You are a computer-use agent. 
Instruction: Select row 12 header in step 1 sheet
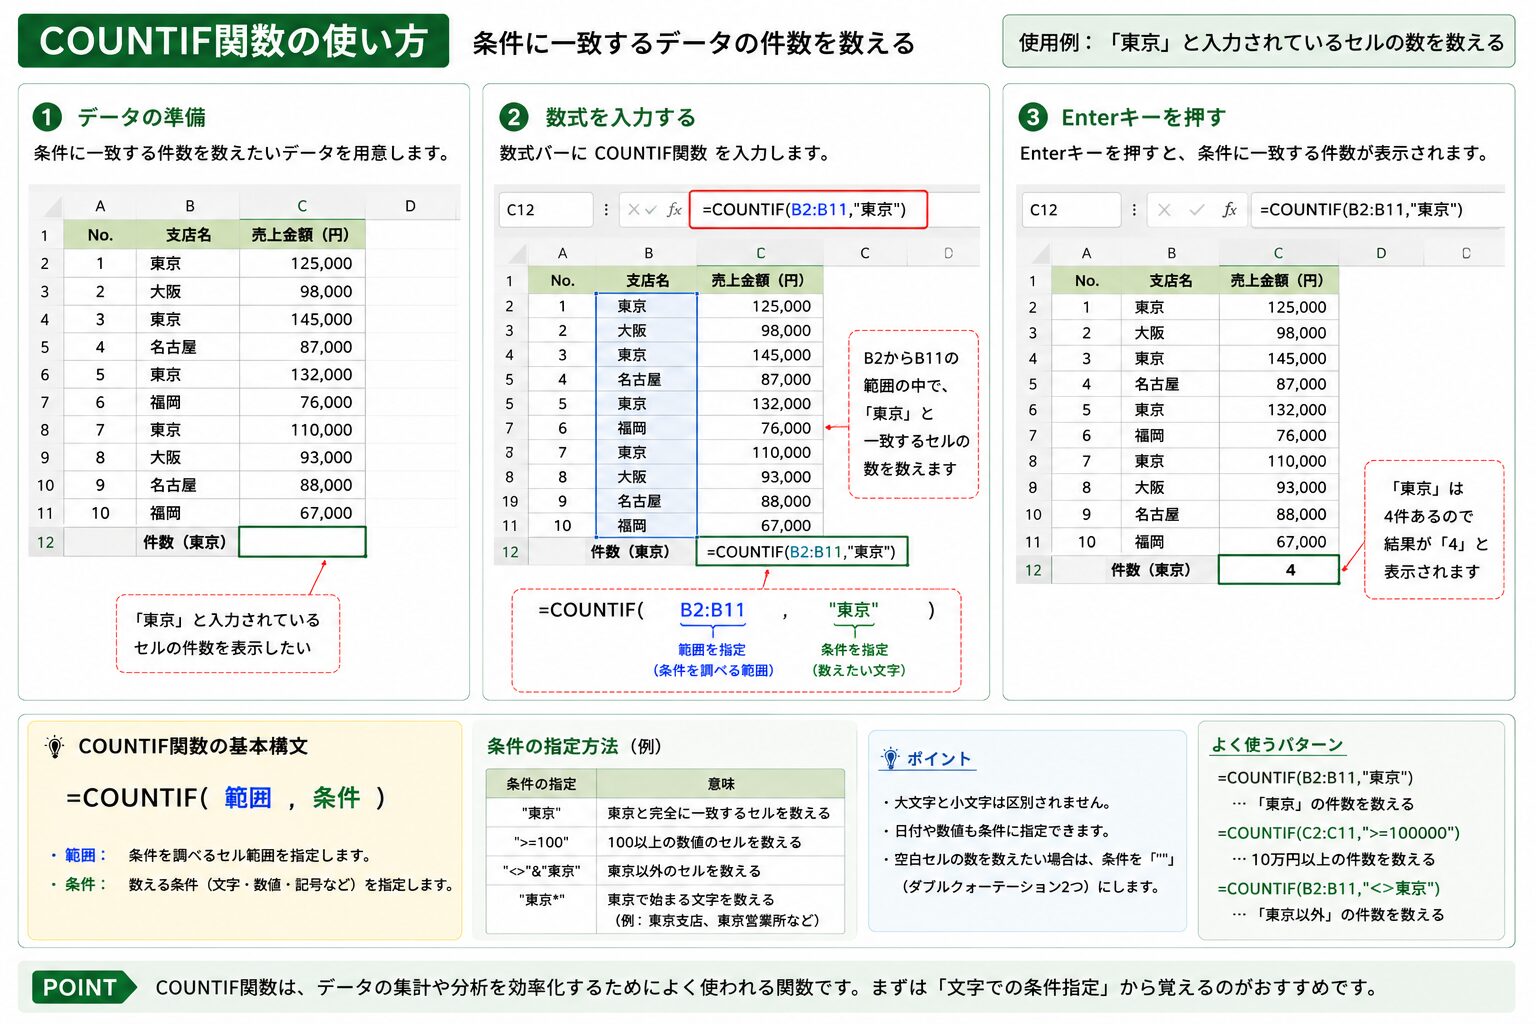pos(46,542)
